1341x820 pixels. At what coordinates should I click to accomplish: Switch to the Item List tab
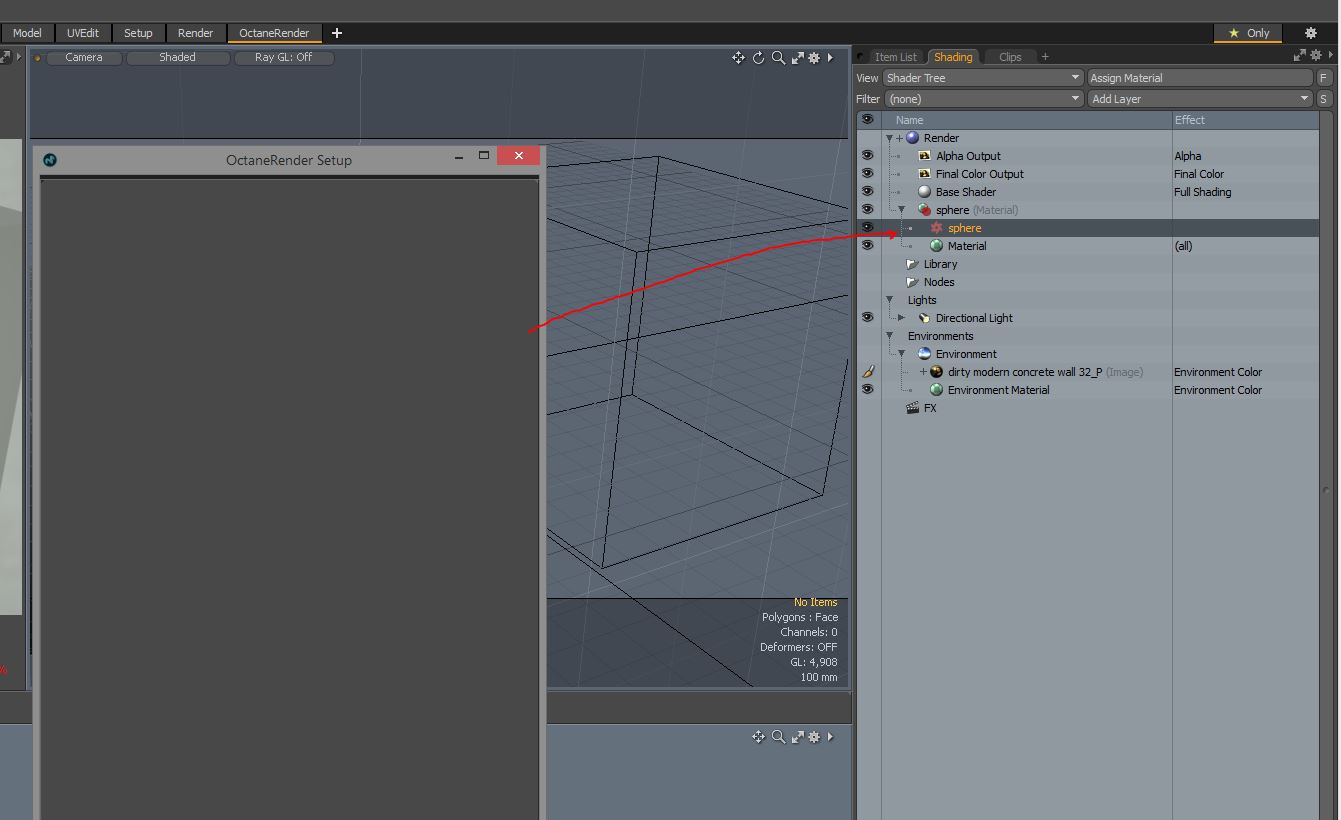tap(895, 57)
